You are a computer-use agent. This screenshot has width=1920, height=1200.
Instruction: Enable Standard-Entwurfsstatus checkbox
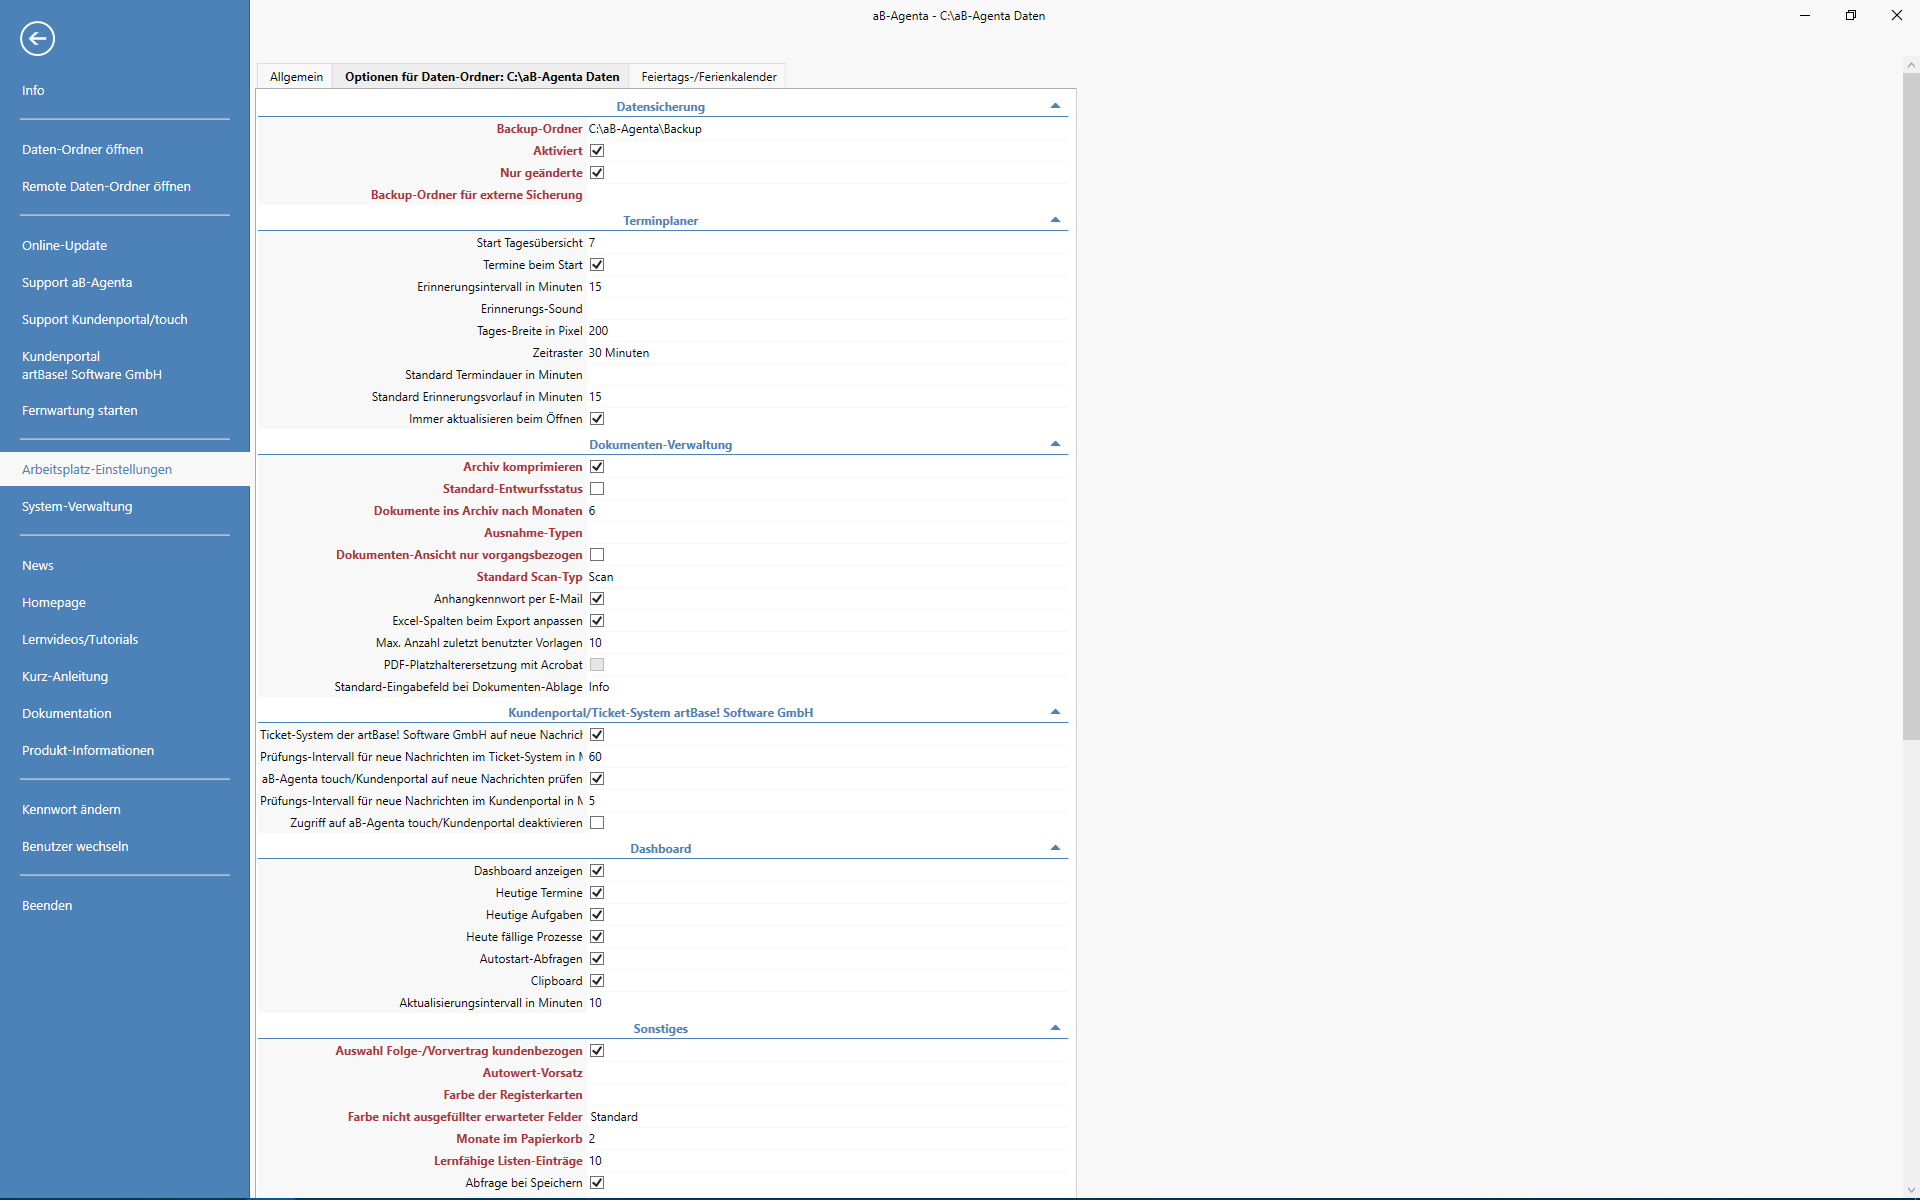click(597, 489)
